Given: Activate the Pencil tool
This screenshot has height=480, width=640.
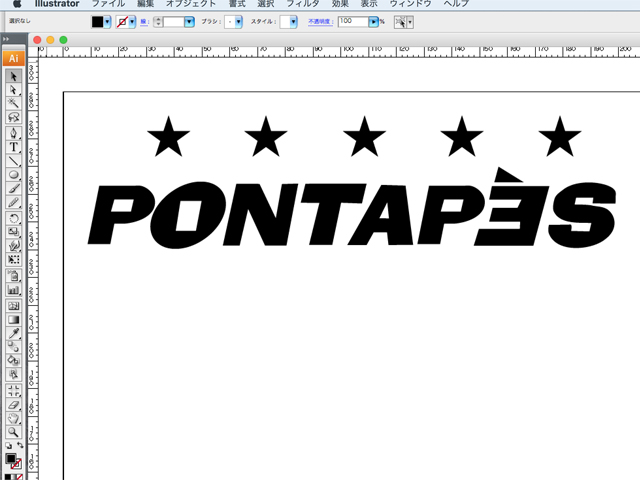Looking at the screenshot, I should (13, 202).
